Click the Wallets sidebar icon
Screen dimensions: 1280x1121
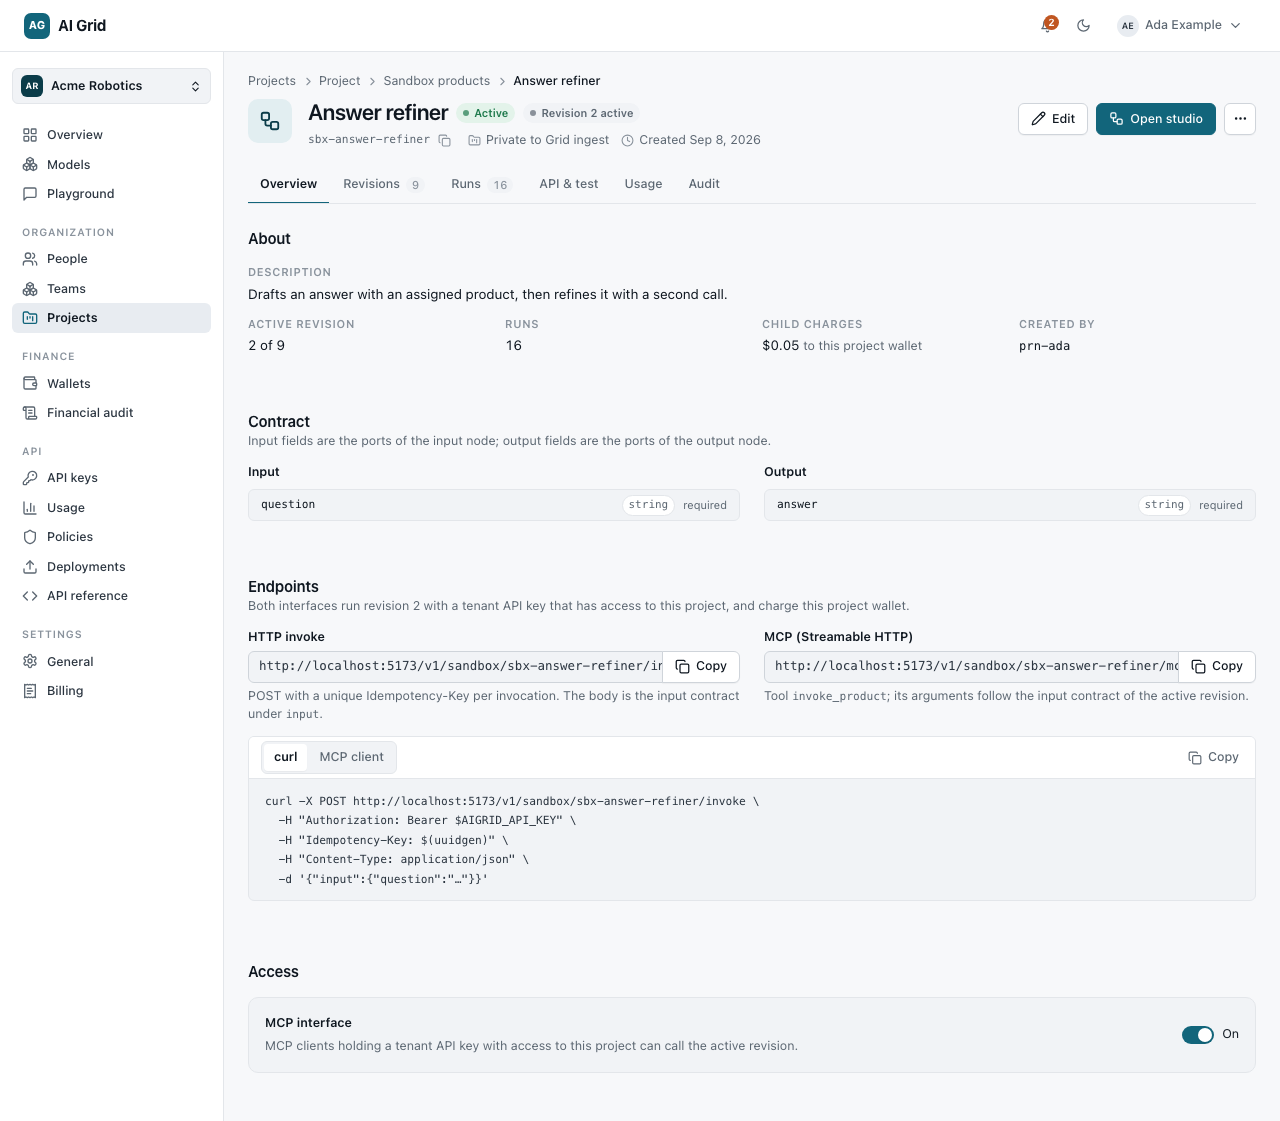(x=30, y=384)
